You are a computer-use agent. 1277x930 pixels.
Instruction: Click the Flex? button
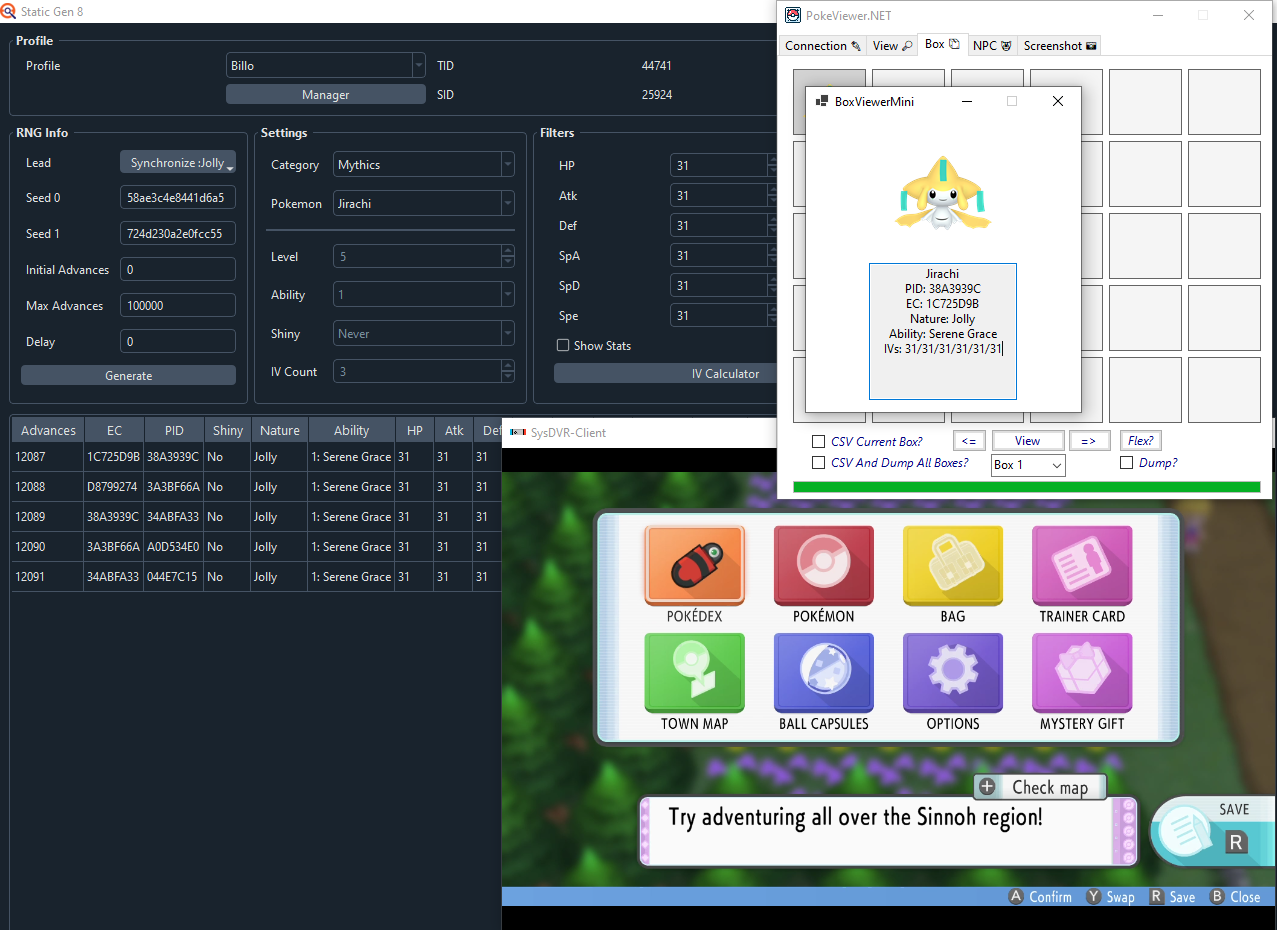[x=1141, y=441]
